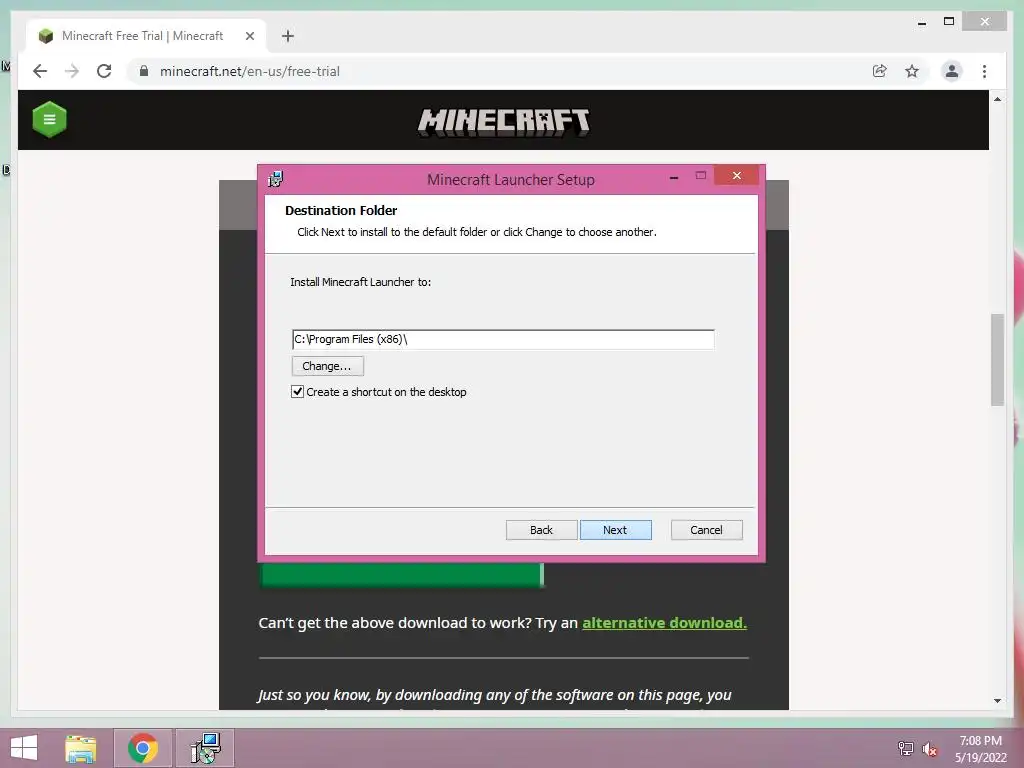Screen dimensions: 1024x768
Task: Click the green download button on webpage
Action: pyautogui.click(x=402, y=575)
